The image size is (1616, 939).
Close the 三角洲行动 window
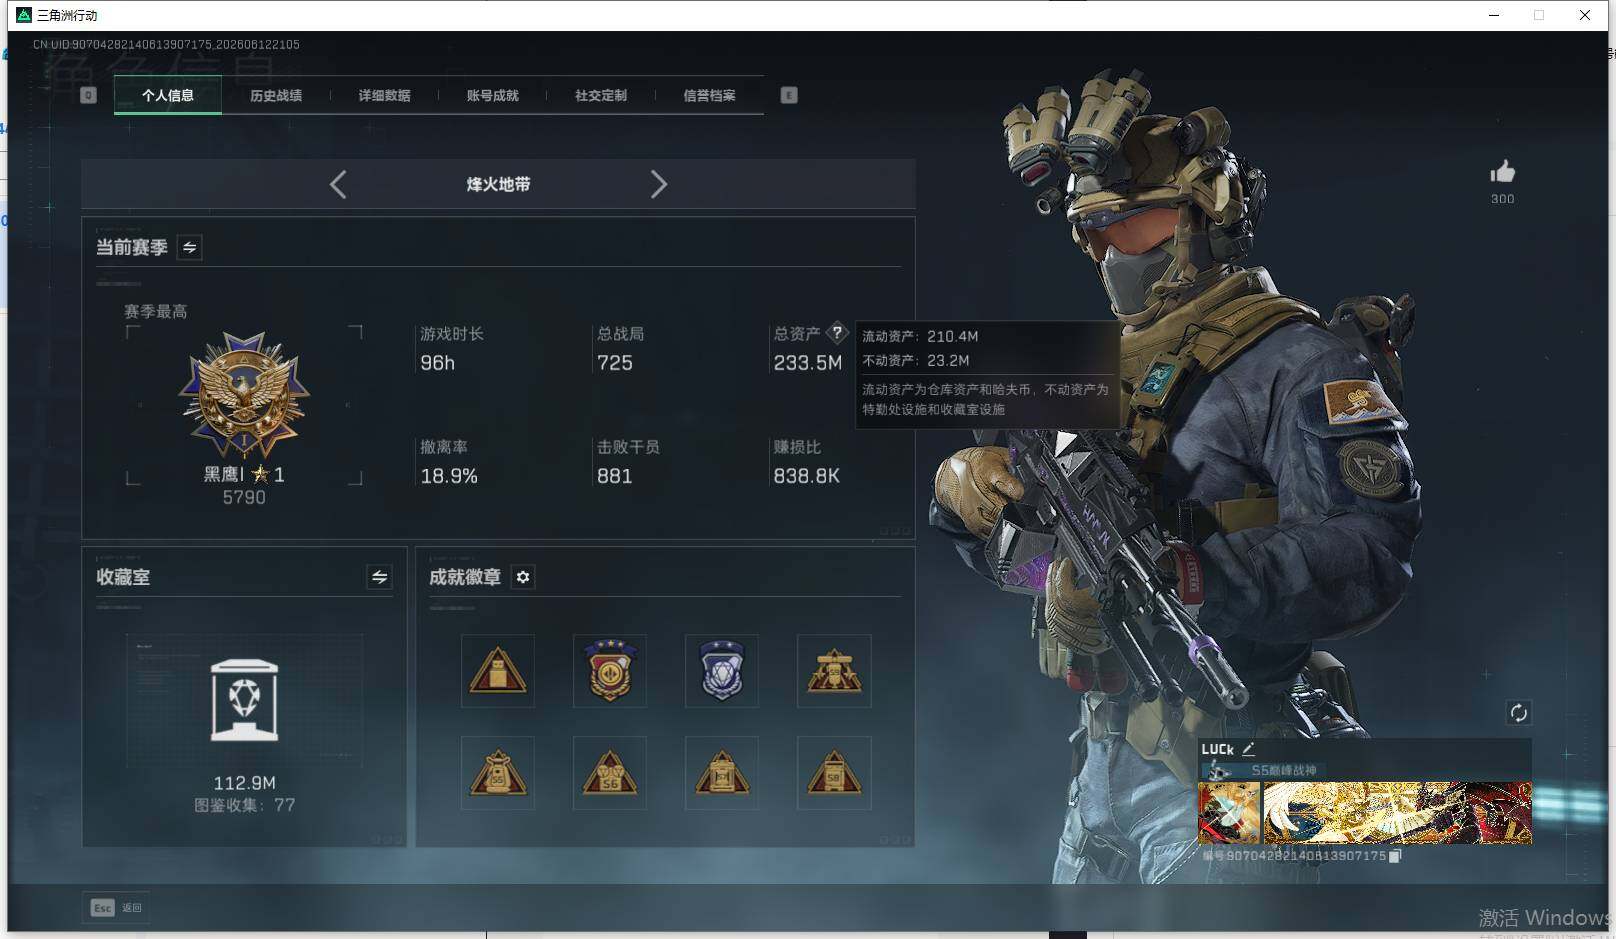1585,15
